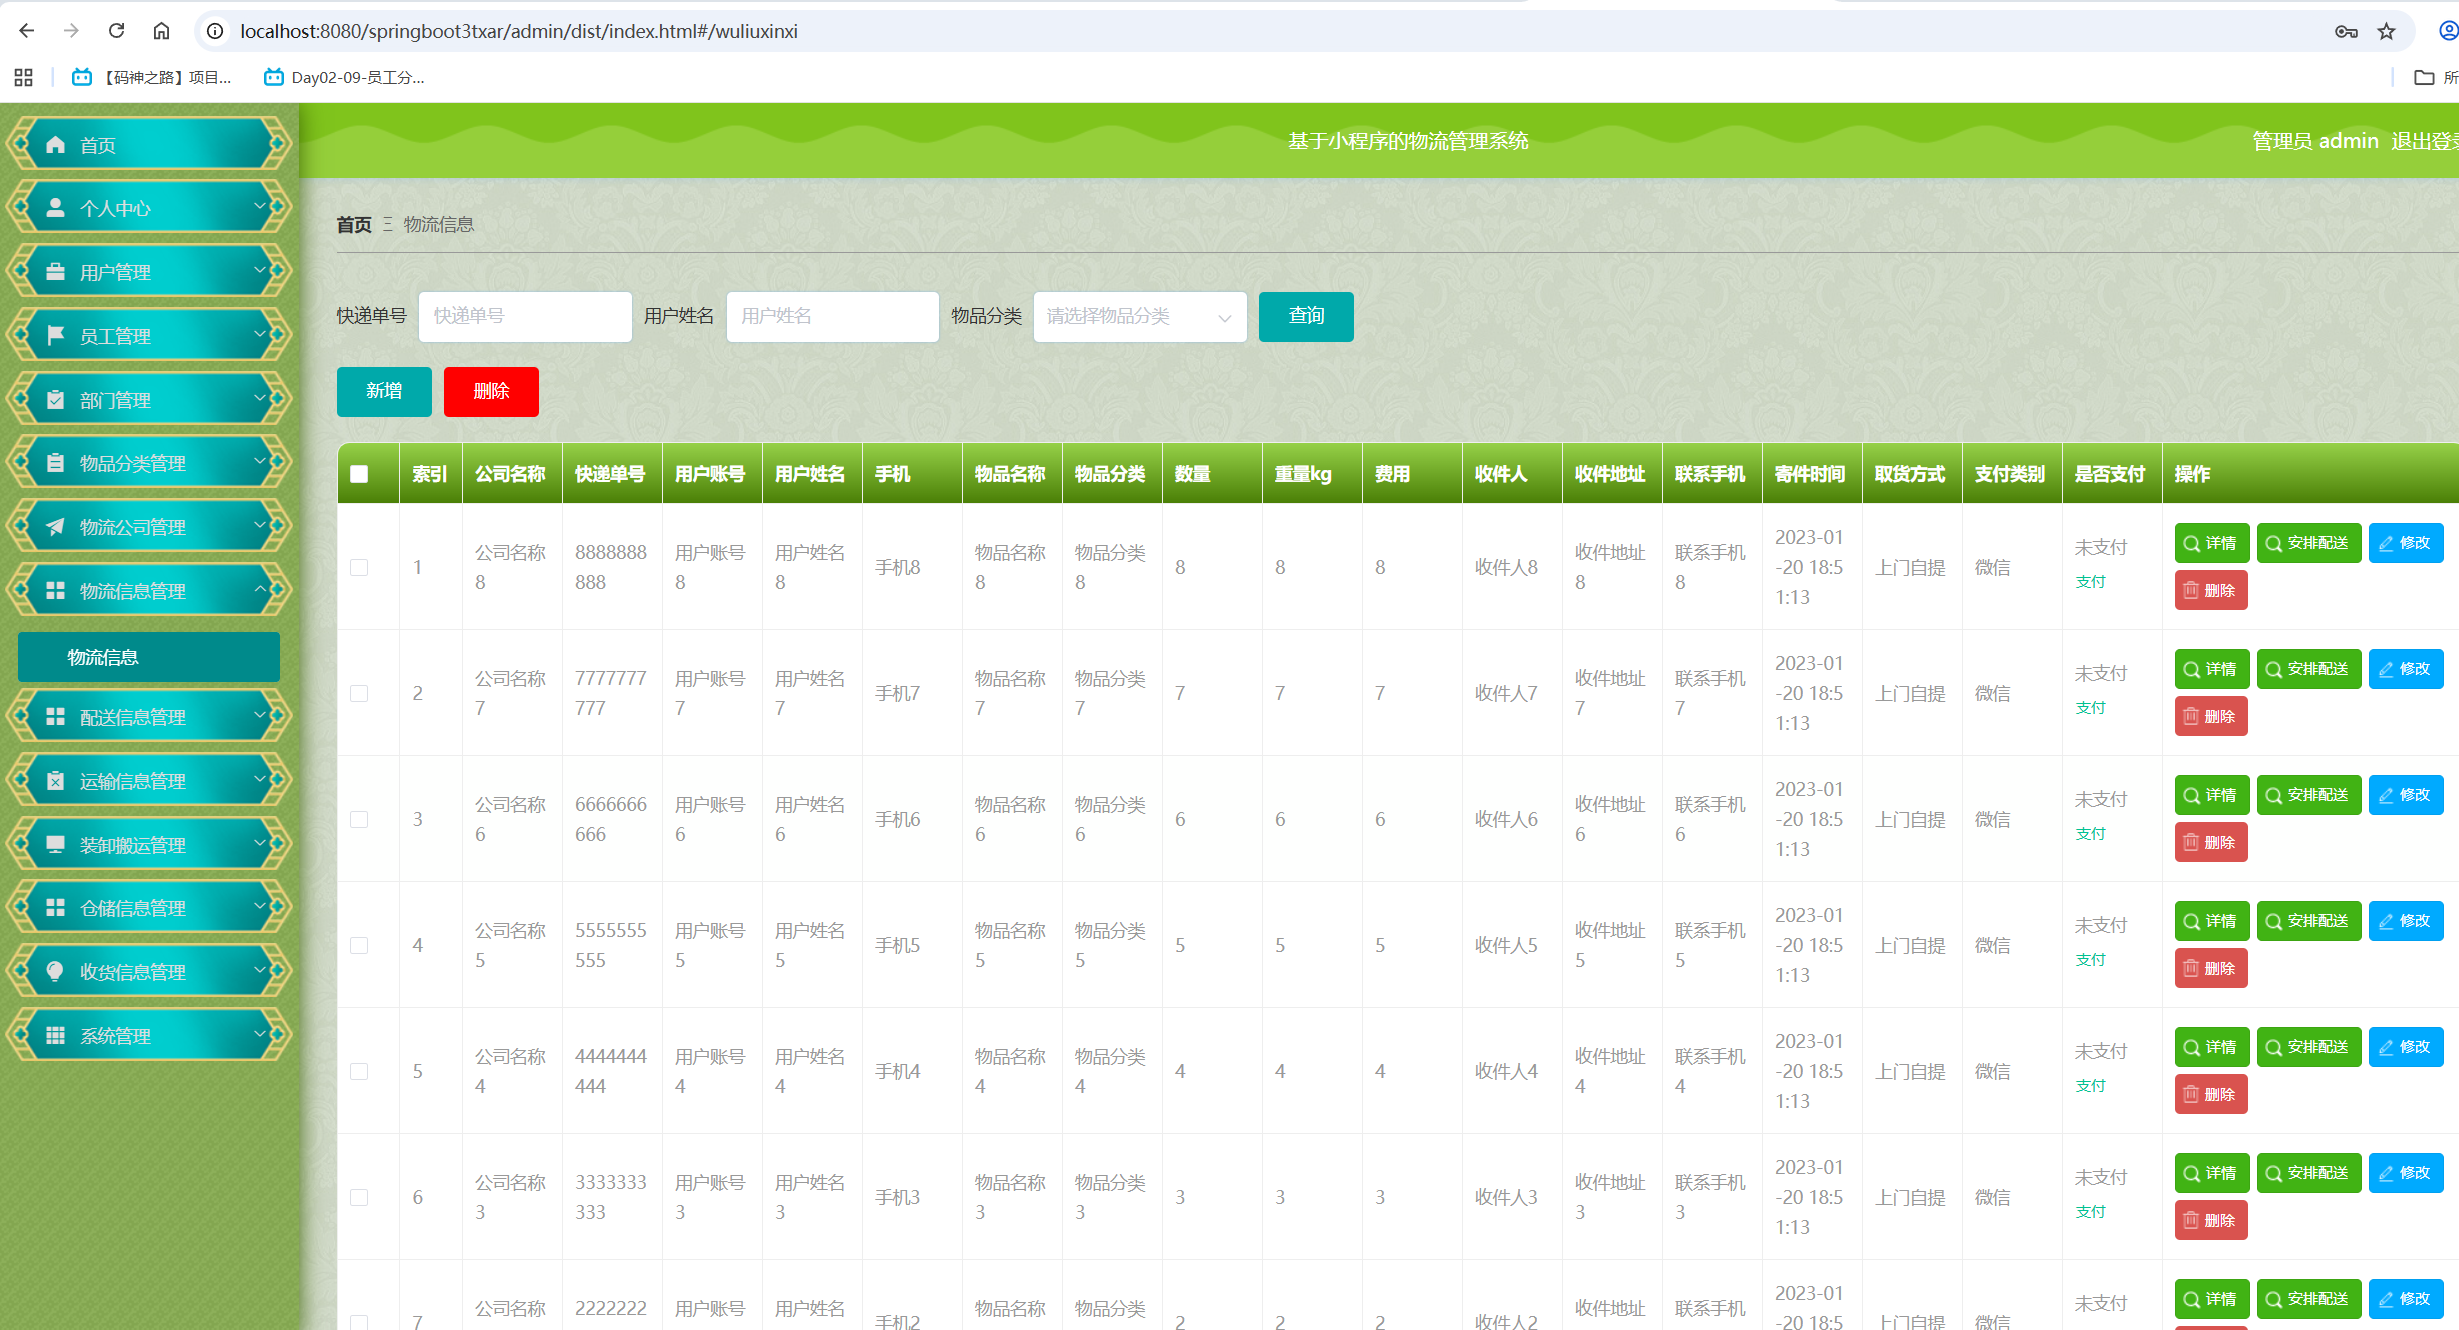The width and height of the screenshot is (2459, 1330).
Task: Click the monitor icon for 装卸搬运管理
Action: click(56, 844)
